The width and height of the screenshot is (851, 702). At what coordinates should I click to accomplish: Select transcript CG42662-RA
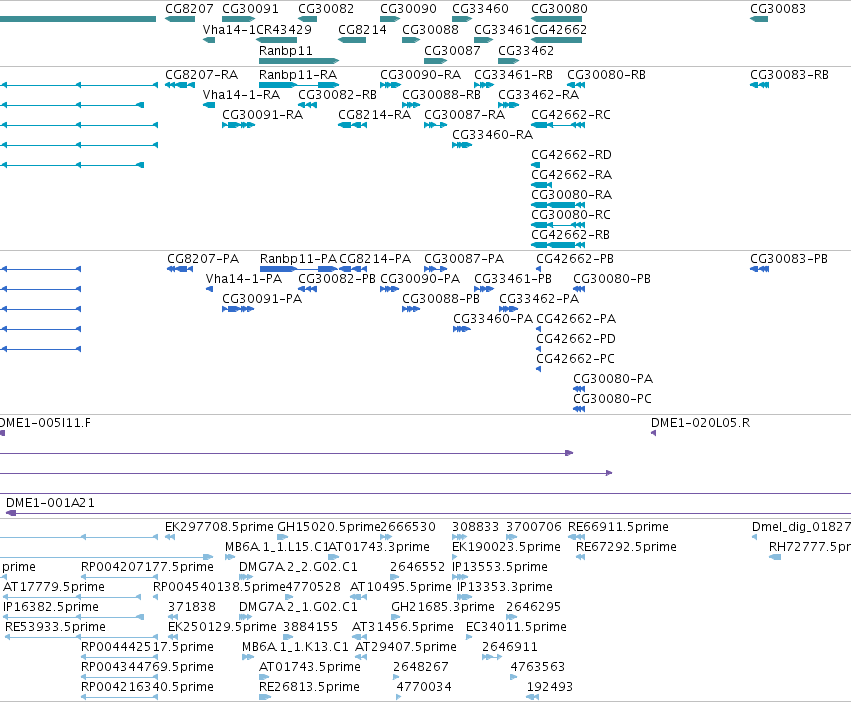tap(571, 175)
